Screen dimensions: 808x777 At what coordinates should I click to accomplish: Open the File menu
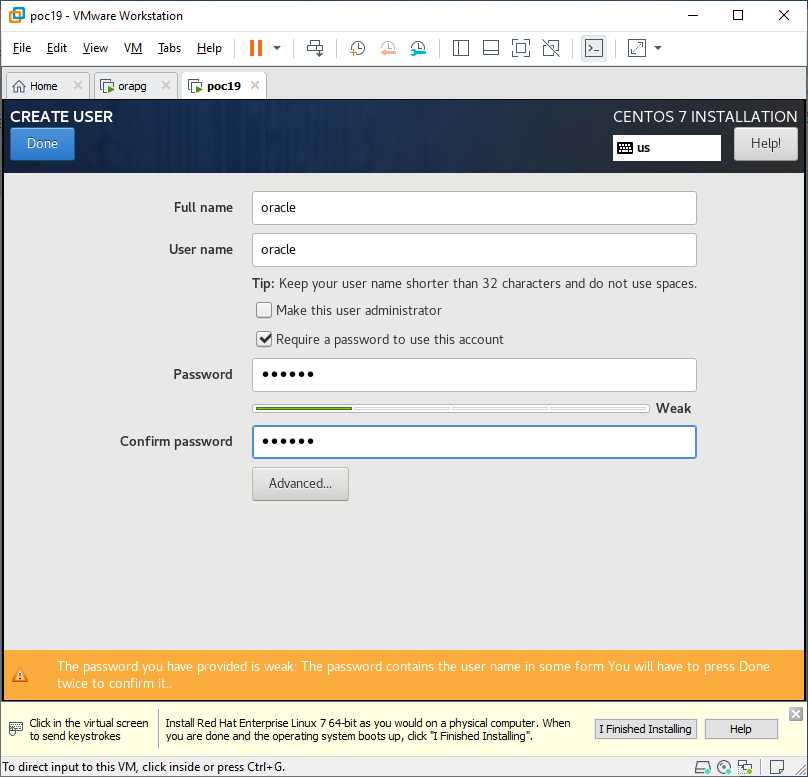click(x=22, y=48)
